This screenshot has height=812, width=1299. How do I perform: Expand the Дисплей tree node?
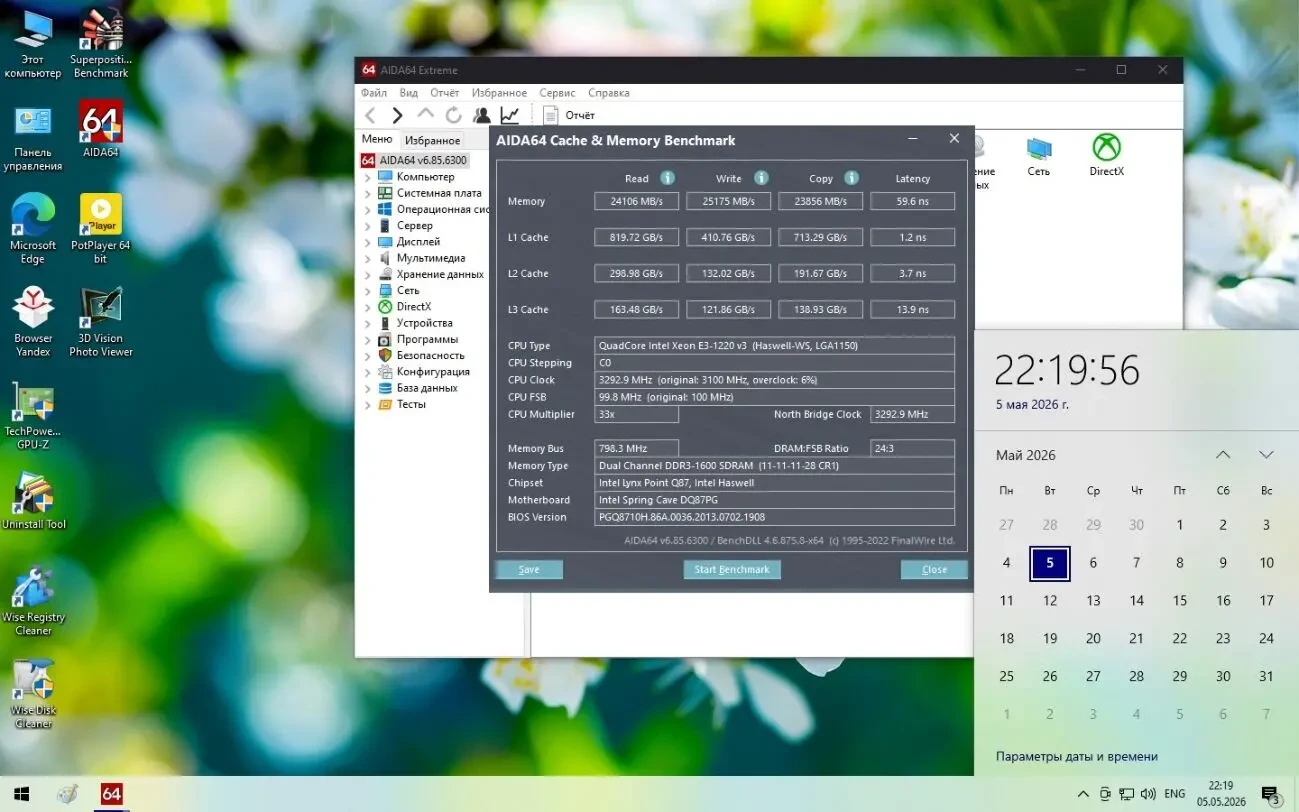(x=367, y=242)
